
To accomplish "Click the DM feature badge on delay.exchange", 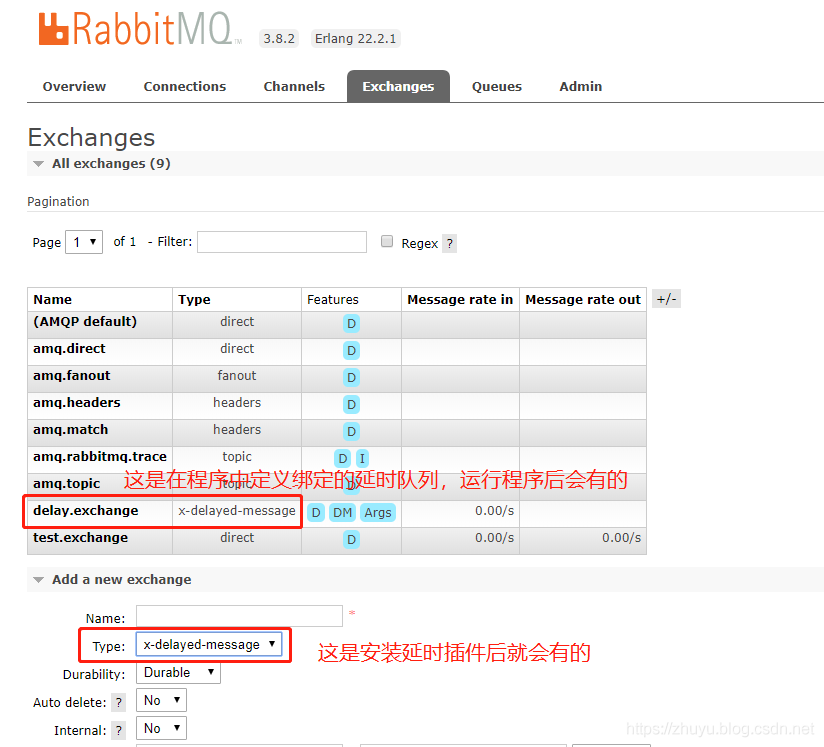I will click(x=343, y=512).
